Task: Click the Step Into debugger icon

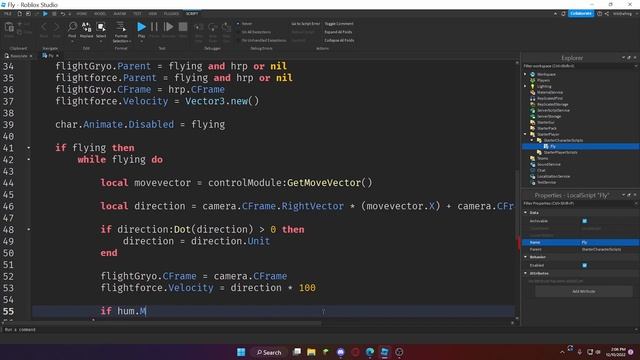Action: coord(199,27)
